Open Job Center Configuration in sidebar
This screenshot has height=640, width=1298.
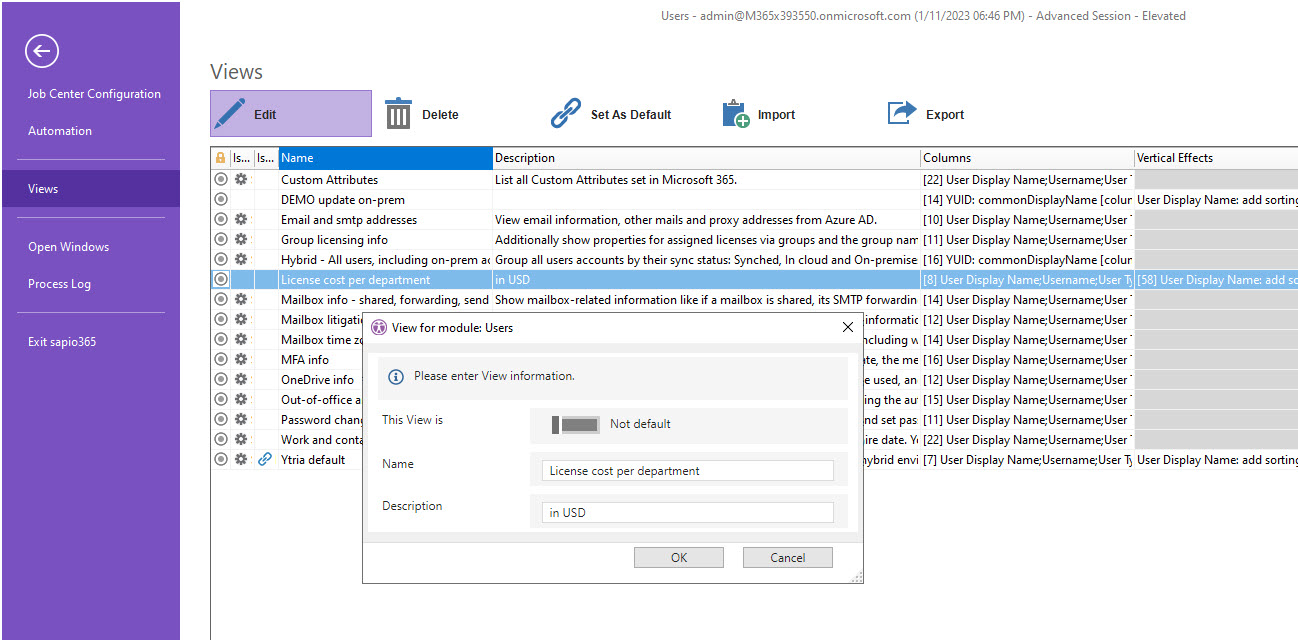tap(94, 94)
